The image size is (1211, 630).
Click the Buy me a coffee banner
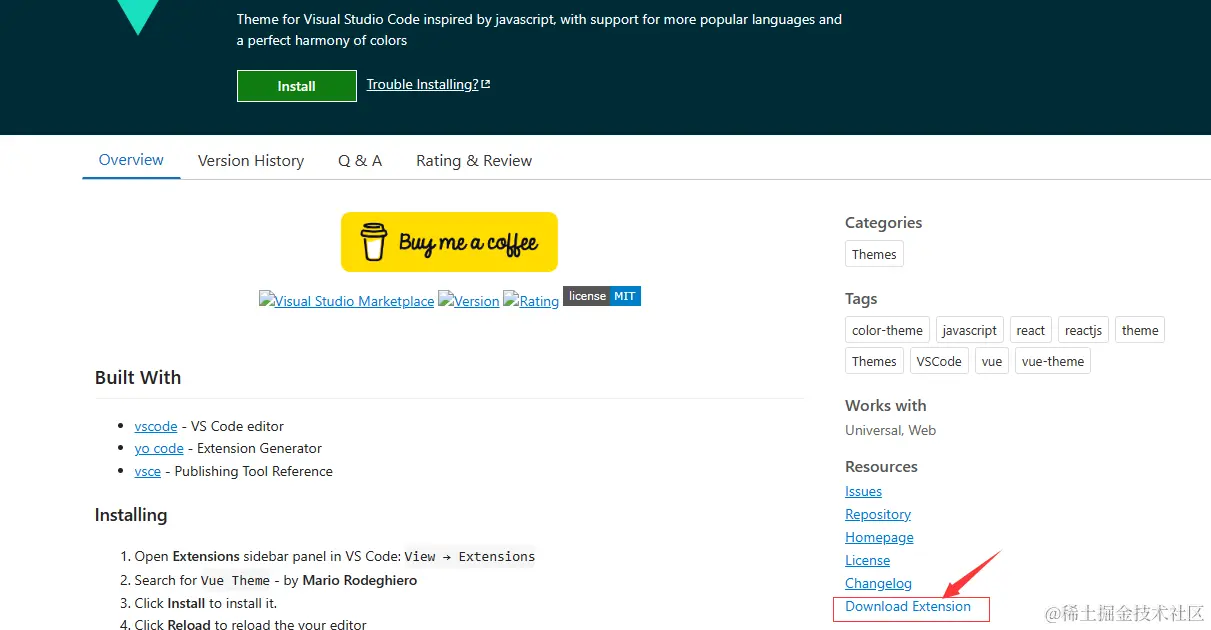449,242
